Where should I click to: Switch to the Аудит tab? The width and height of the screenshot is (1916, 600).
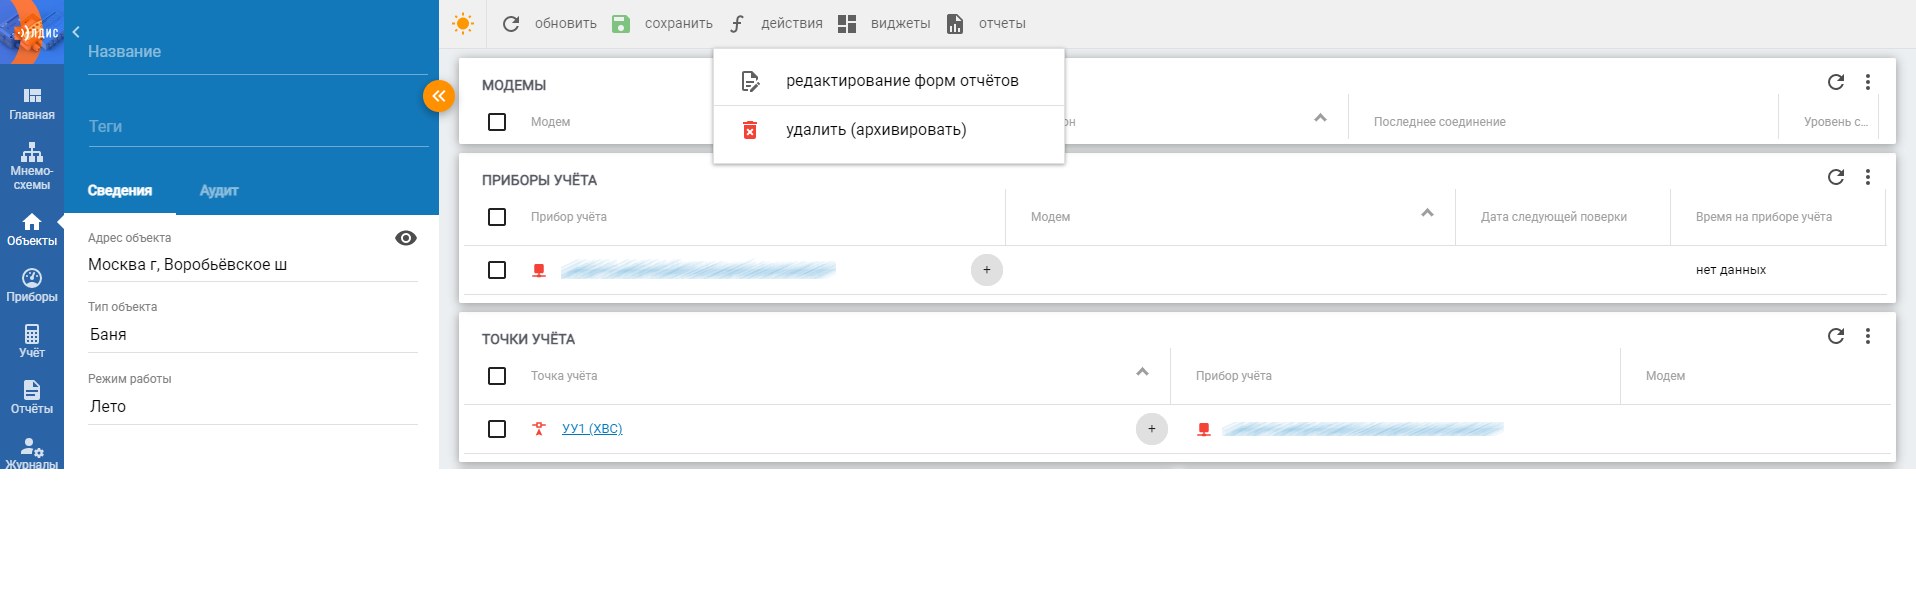219,190
